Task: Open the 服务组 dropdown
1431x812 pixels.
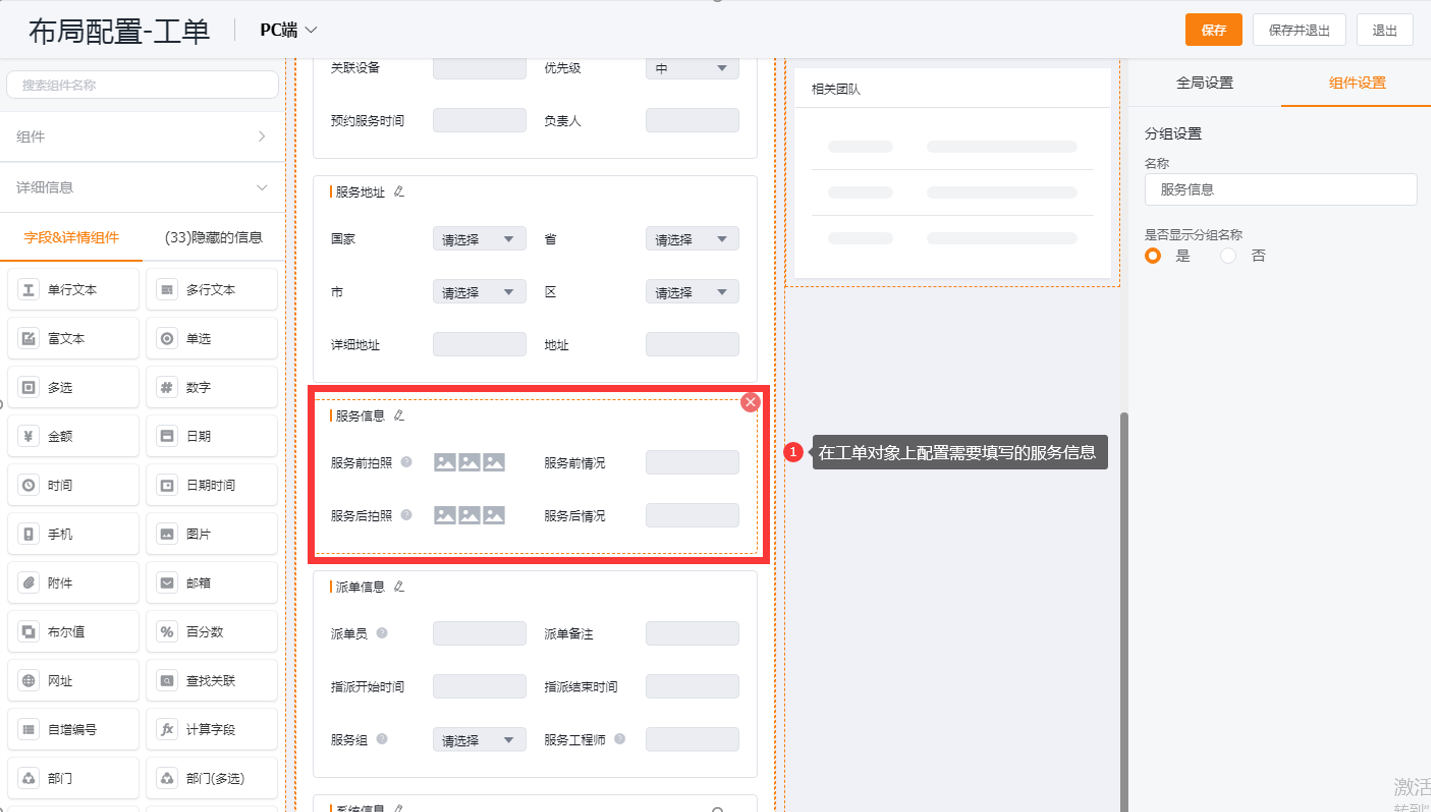Action: pos(479,740)
